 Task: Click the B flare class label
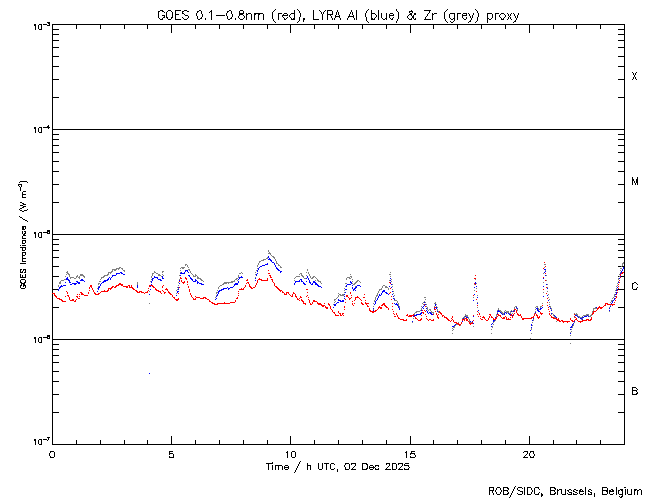635,391
